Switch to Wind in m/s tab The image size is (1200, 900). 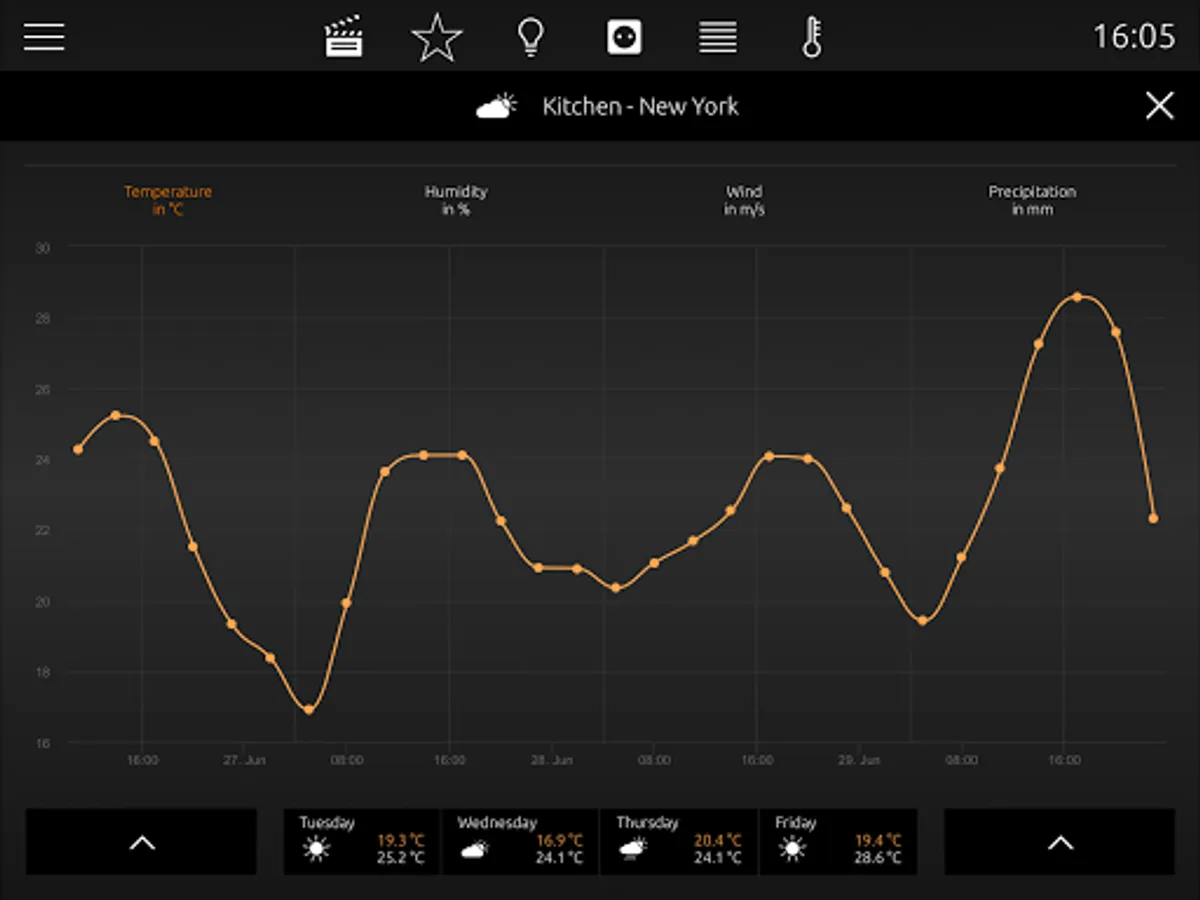pos(745,200)
